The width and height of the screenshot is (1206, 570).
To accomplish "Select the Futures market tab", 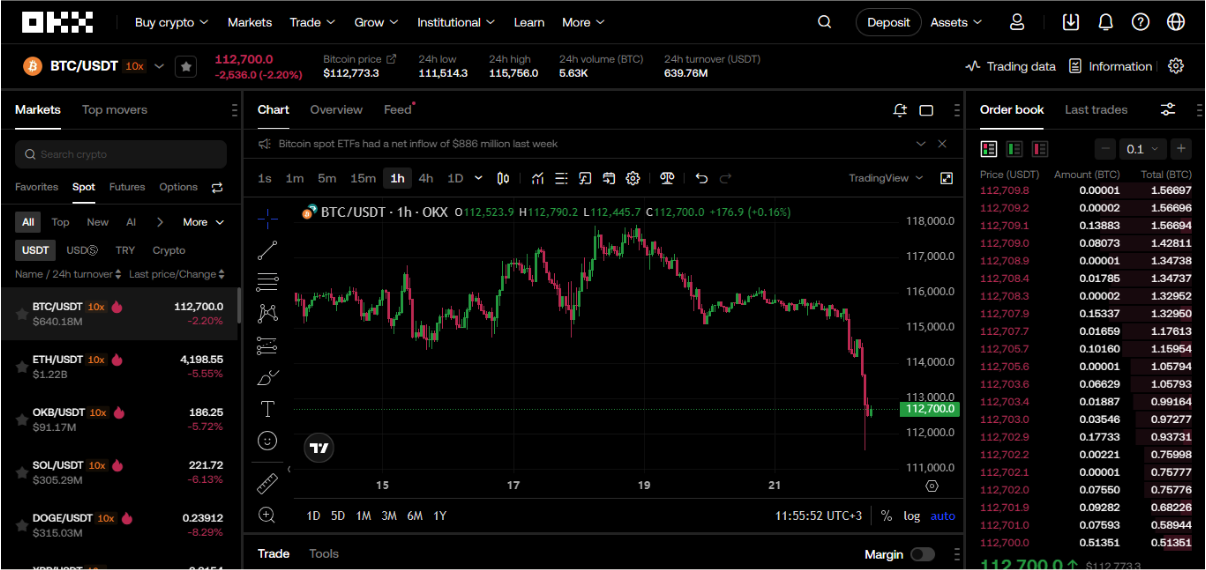I will (127, 187).
